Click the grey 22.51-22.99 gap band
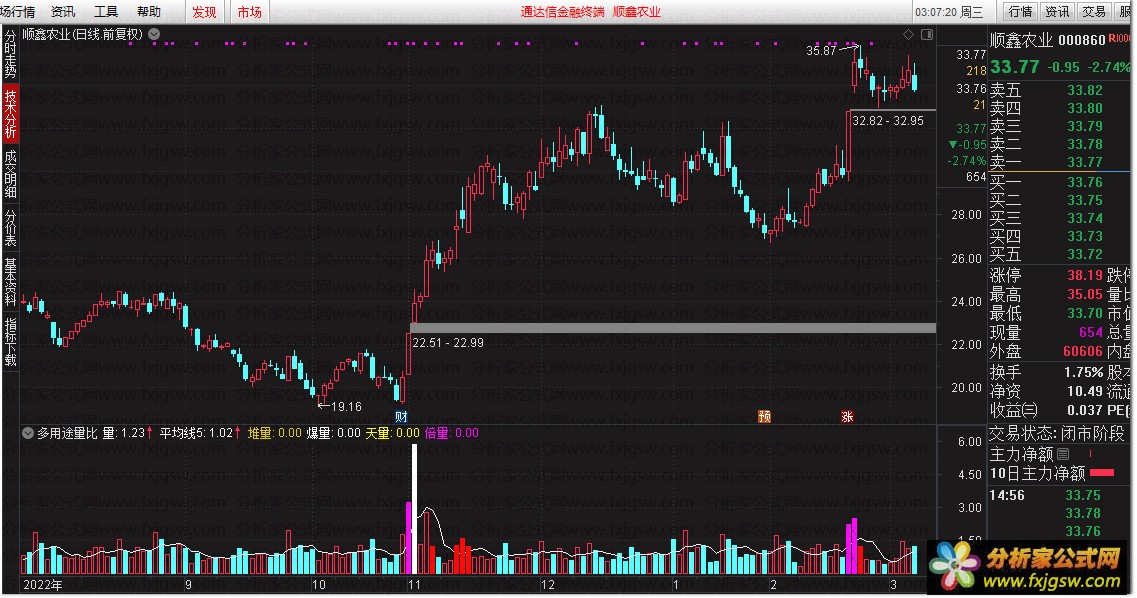Viewport: 1137px width, 598px height. point(673,328)
